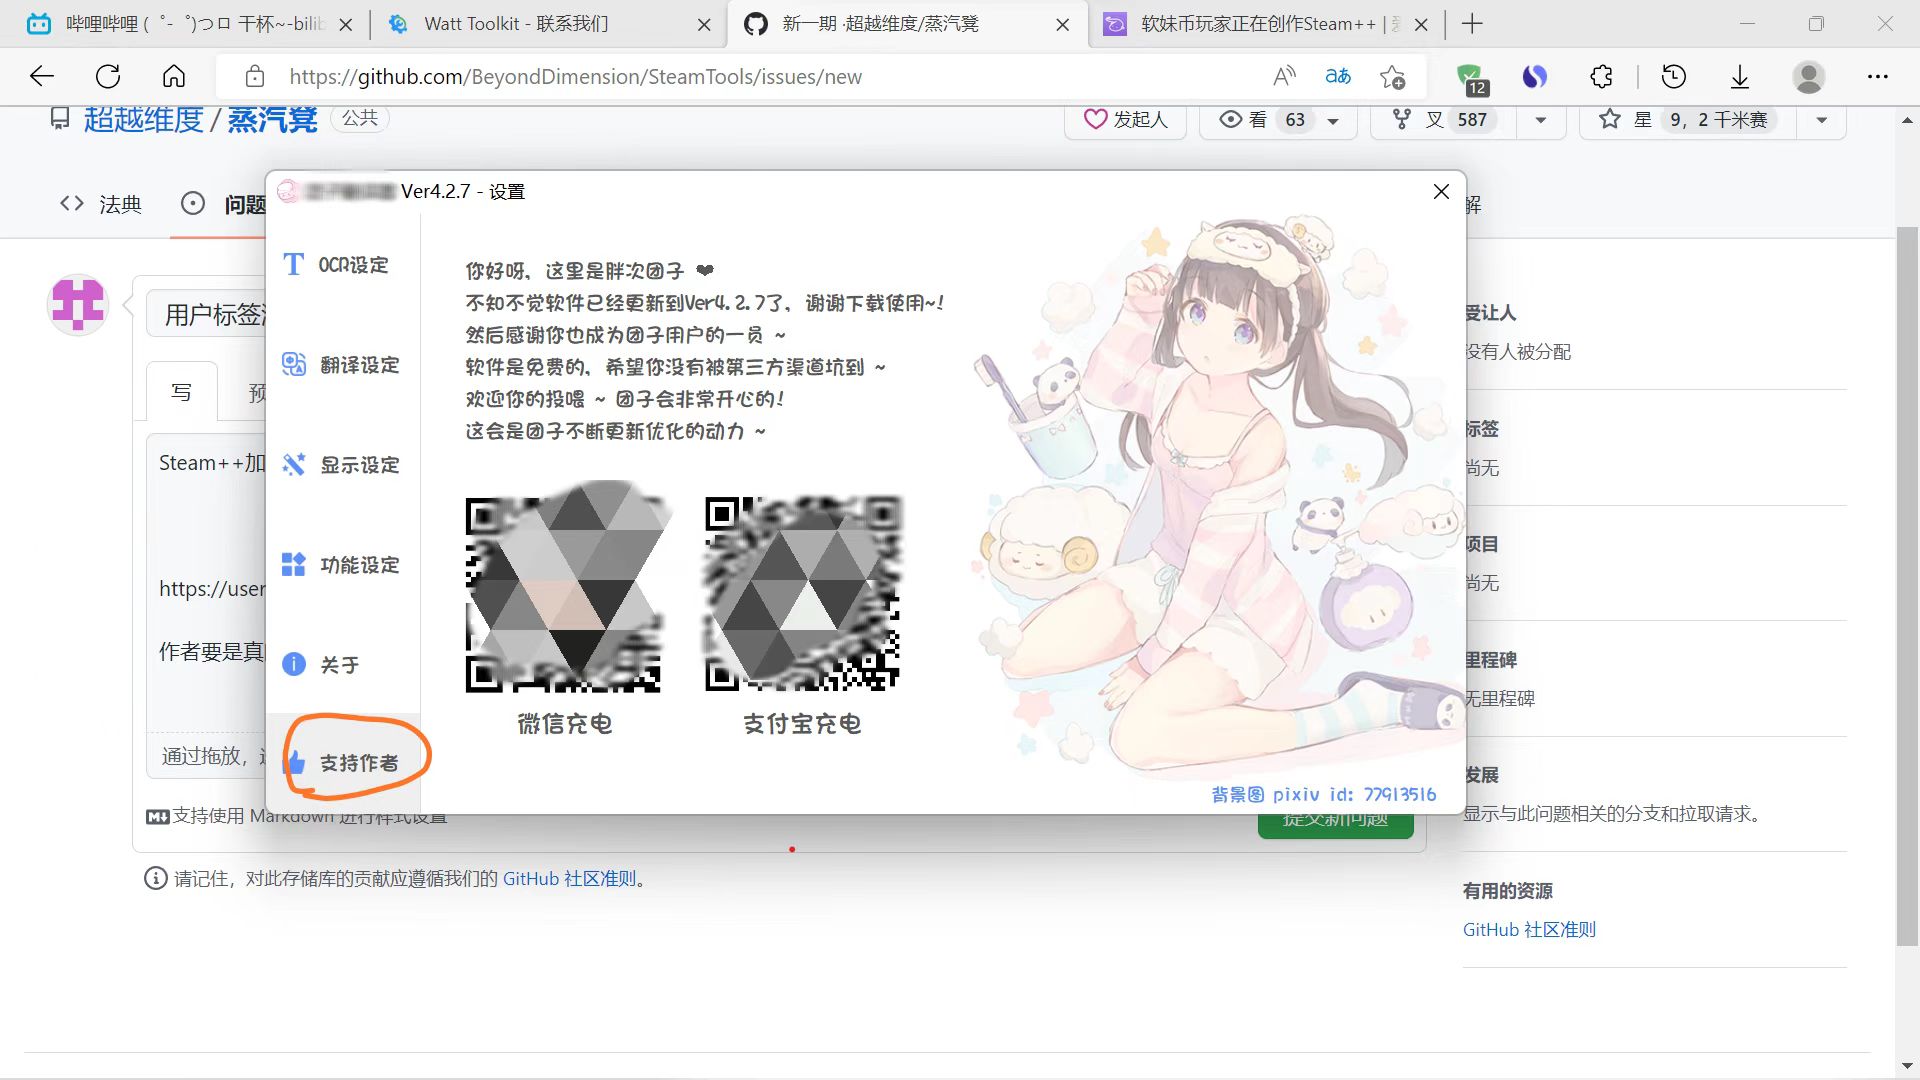Click the info icon beside 请记住 notice

point(155,879)
